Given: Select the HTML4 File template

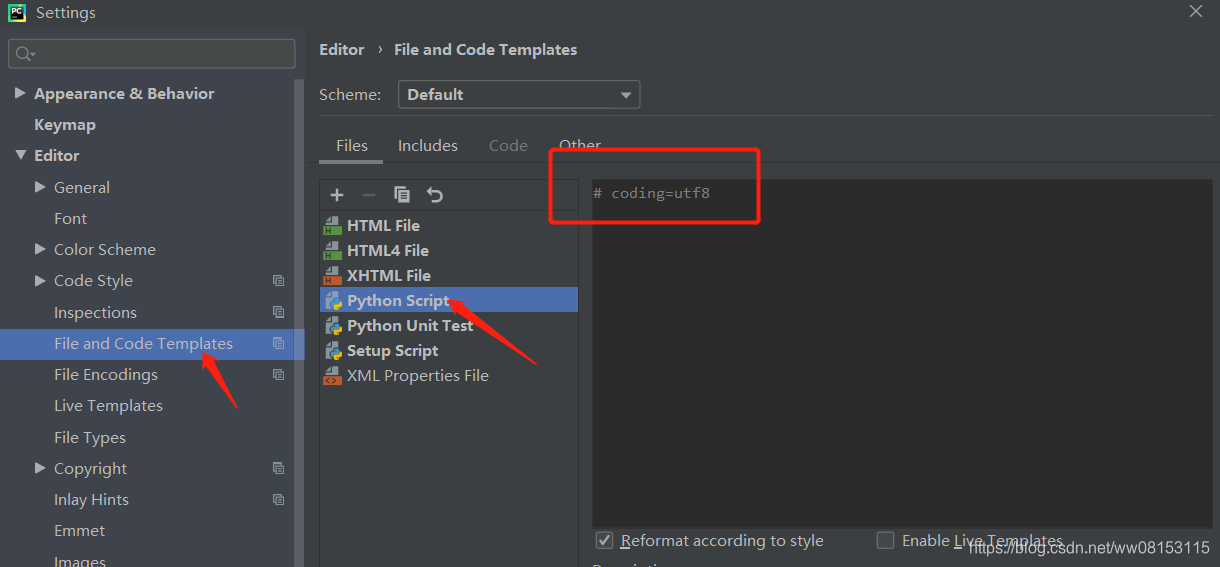Looking at the screenshot, I should pos(388,251).
